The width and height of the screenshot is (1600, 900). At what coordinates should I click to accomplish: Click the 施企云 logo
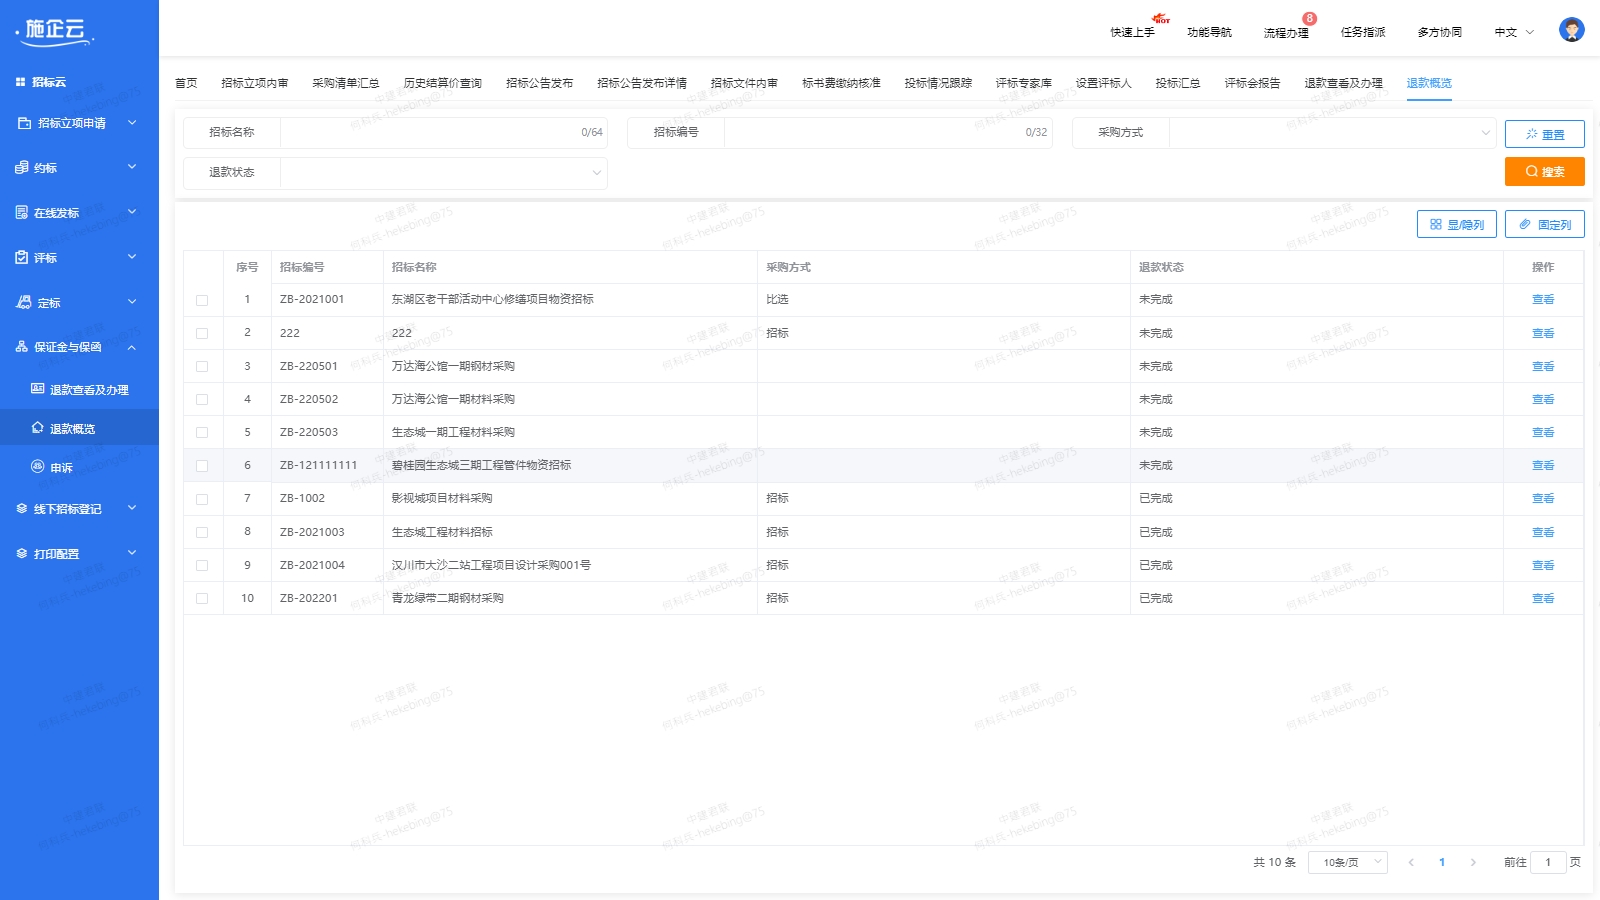pyautogui.click(x=55, y=32)
